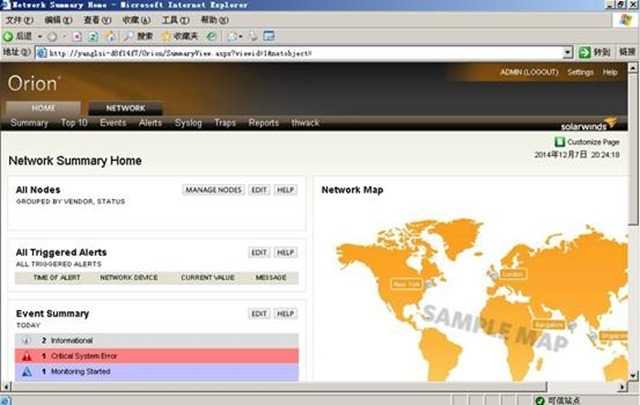Open the Top 10 view
Viewport: 640px width, 405px height.
(74, 122)
